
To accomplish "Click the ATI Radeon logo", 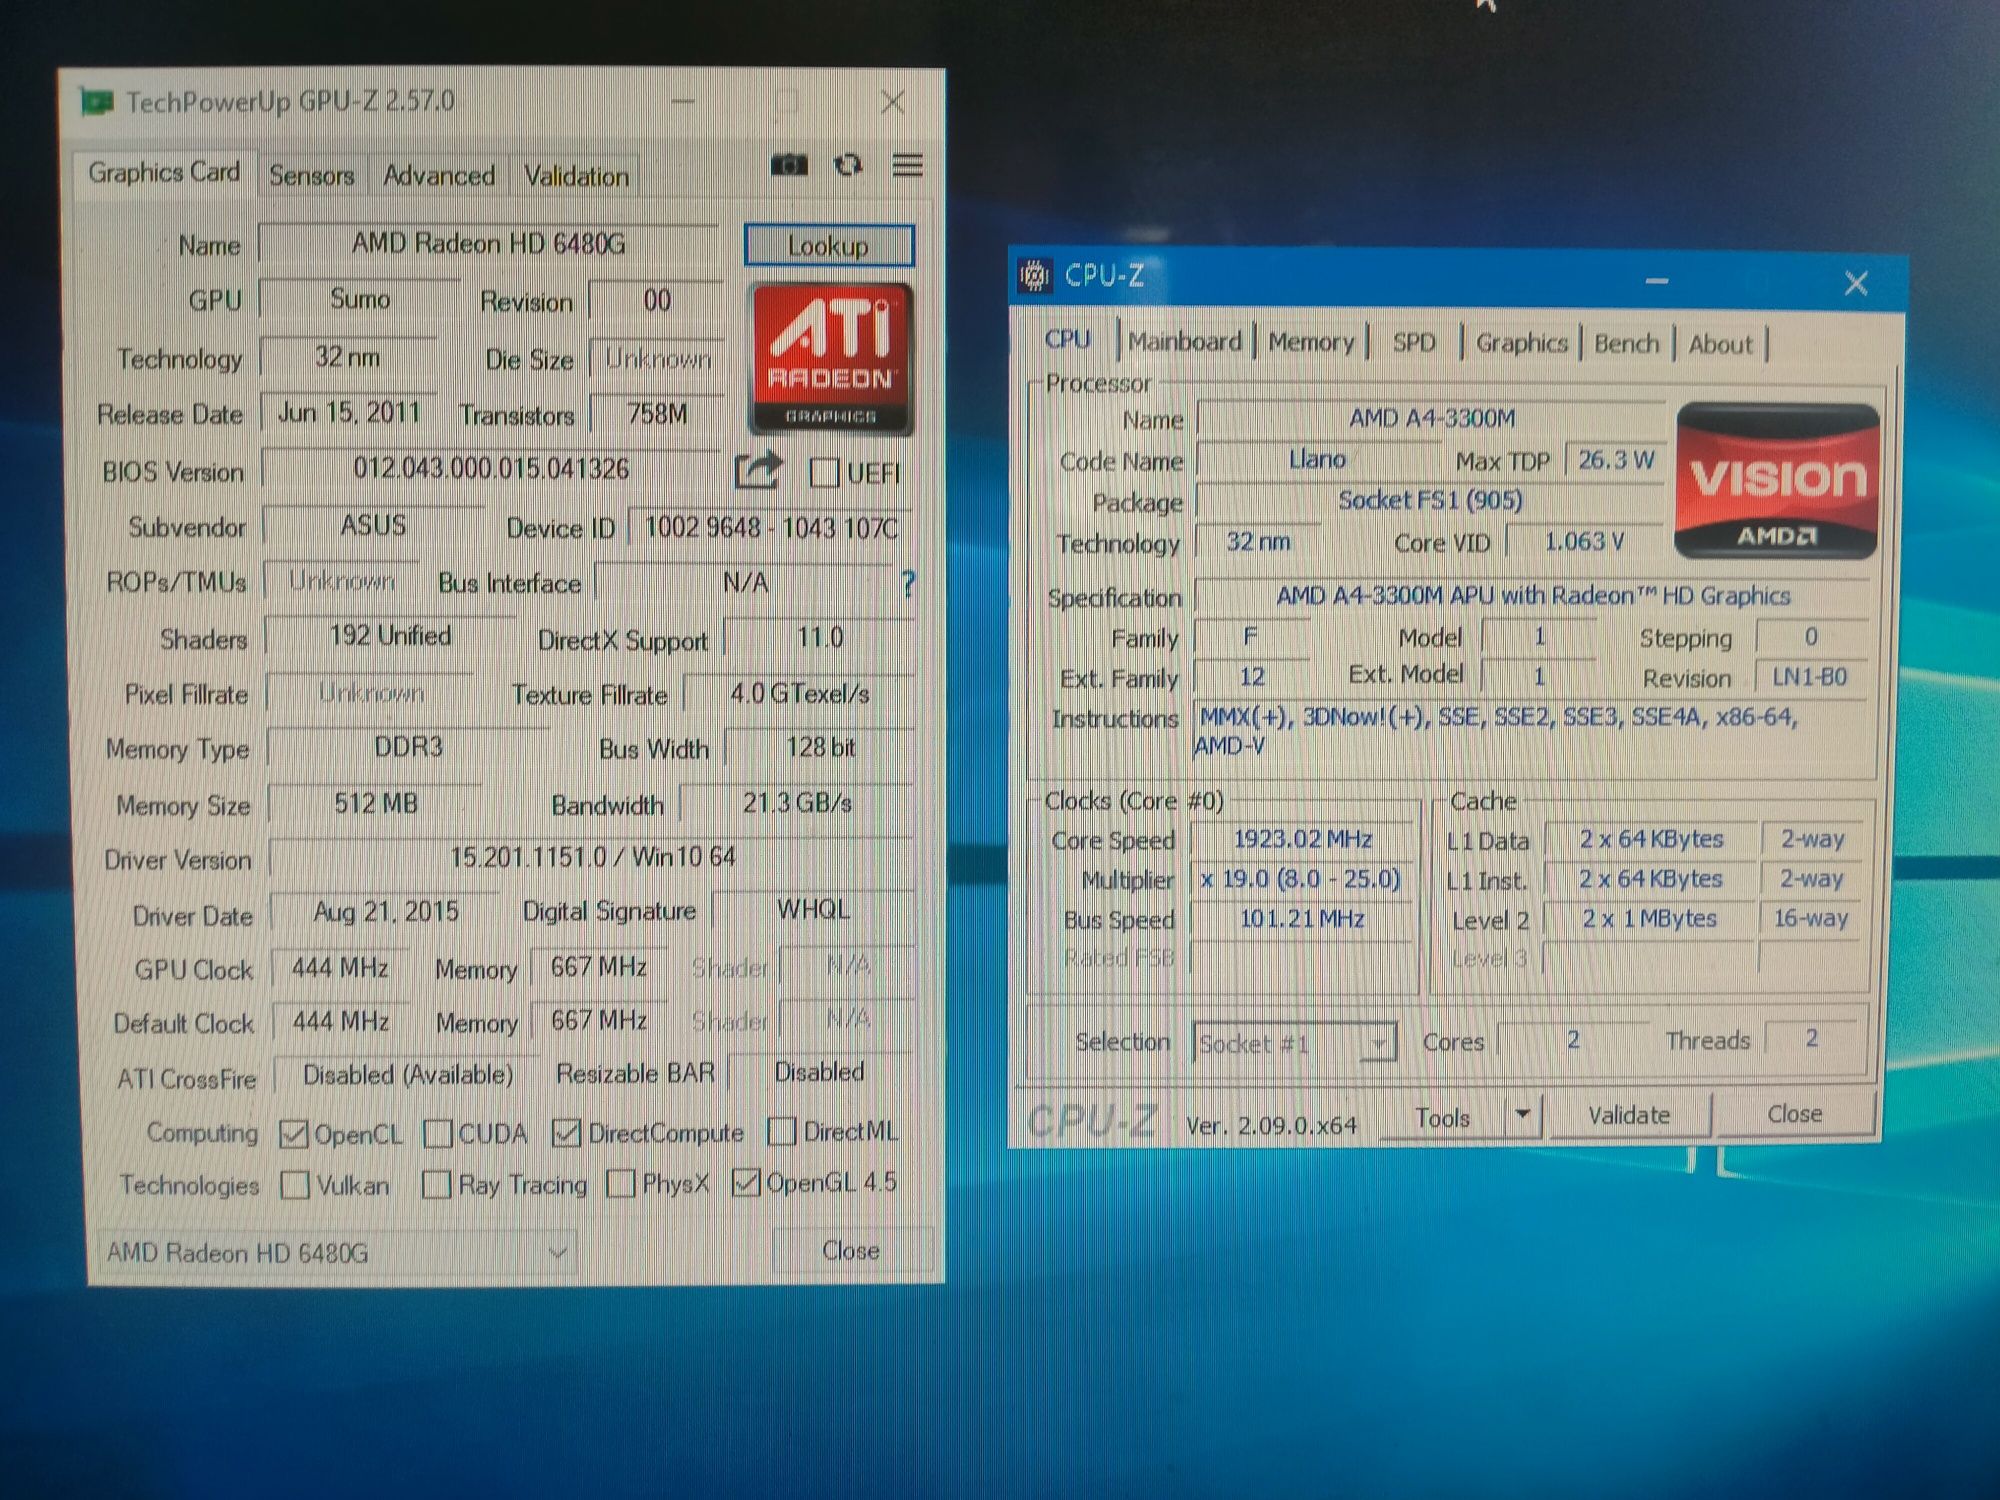I will (831, 358).
